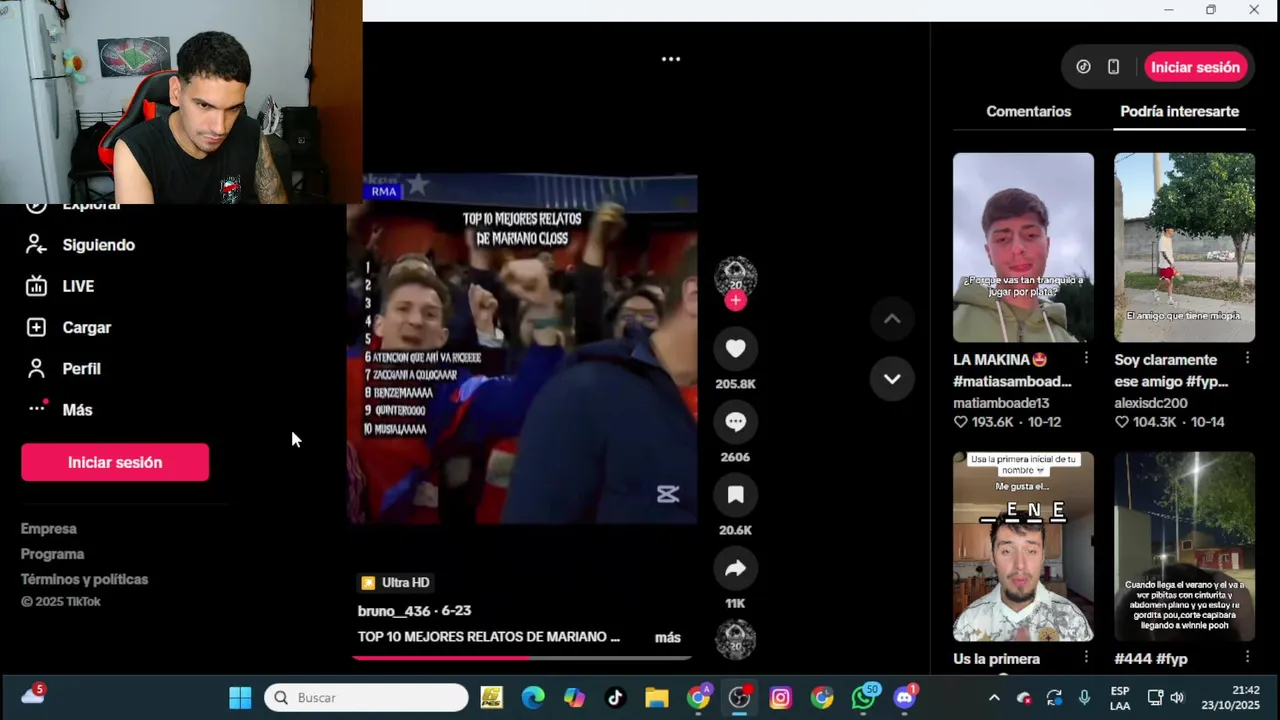This screenshot has width=1280, height=720.
Task: Go to the next video with down chevron
Action: tap(892, 379)
